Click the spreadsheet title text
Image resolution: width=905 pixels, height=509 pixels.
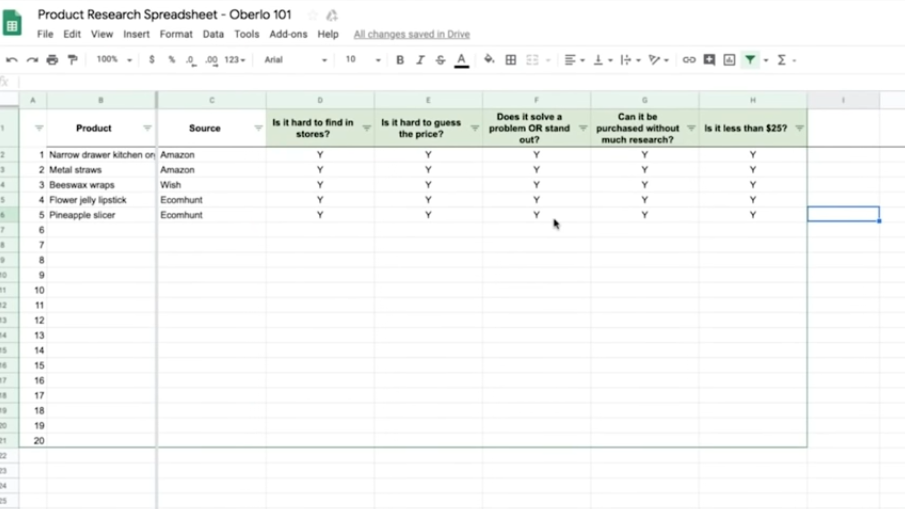point(164,15)
